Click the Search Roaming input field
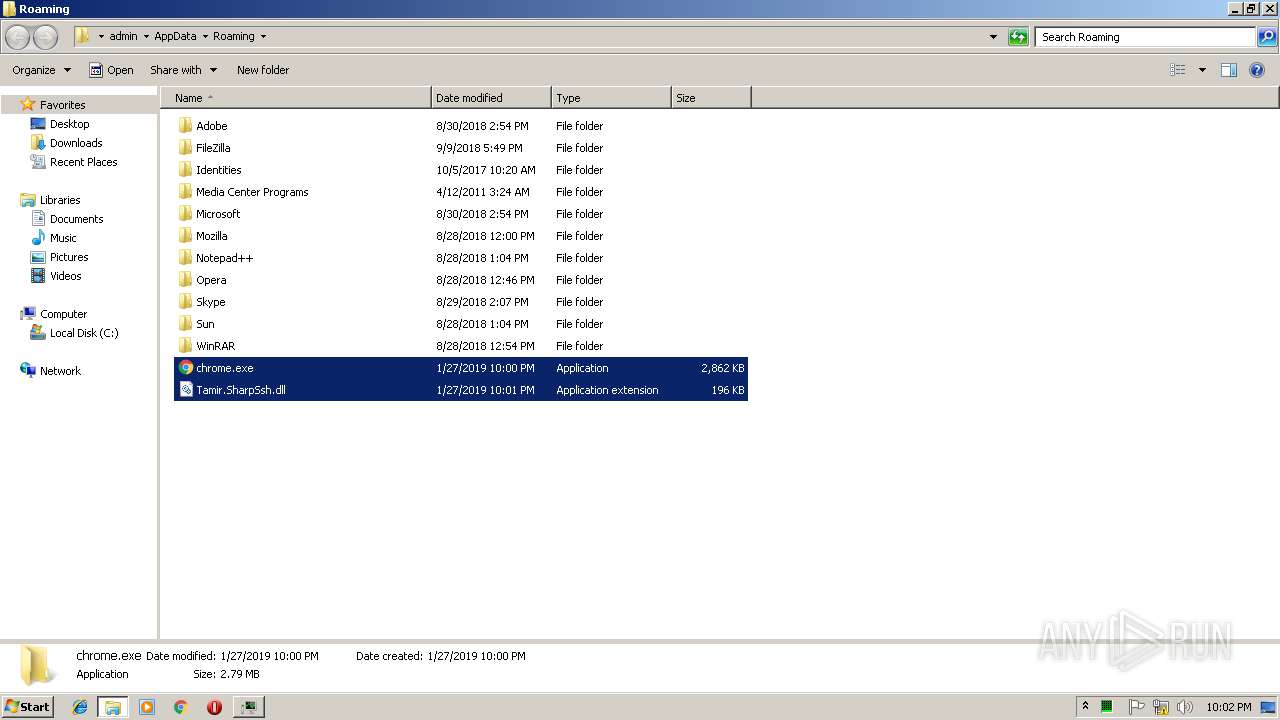Screen dimensions: 1280x720 (x=1145, y=37)
